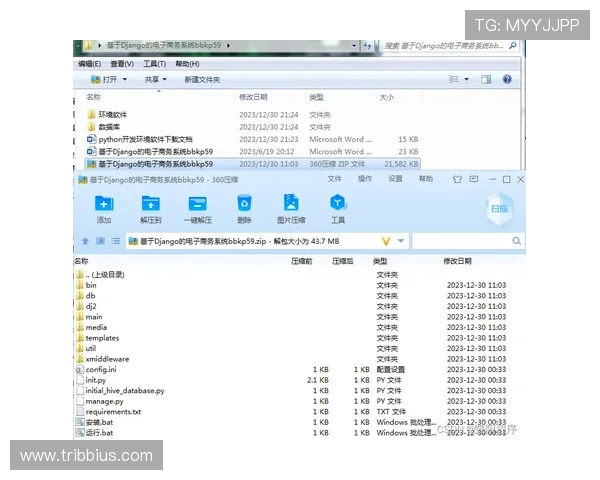Click the Explorer search magnifier icon

(513, 46)
